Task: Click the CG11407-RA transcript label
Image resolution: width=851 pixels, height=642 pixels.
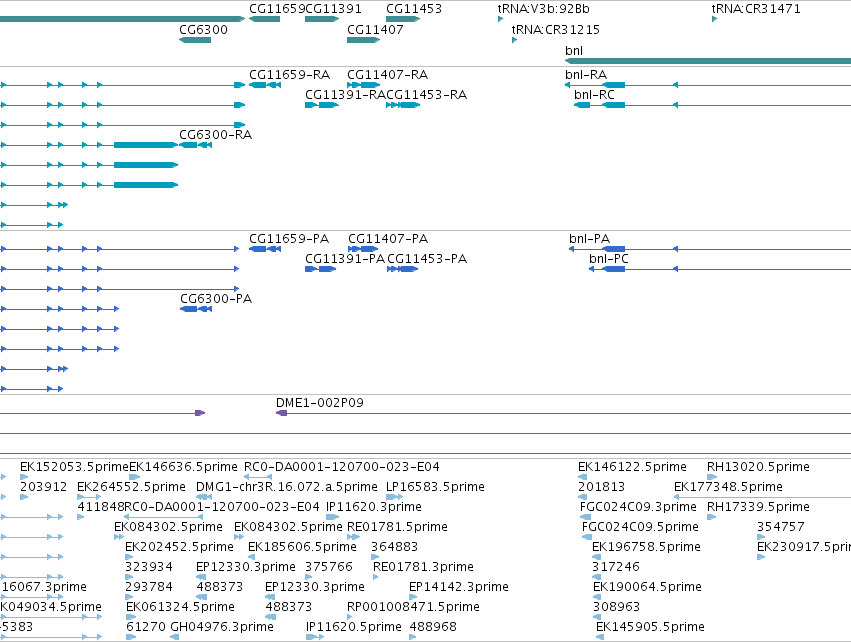Action: pyautogui.click(x=388, y=74)
